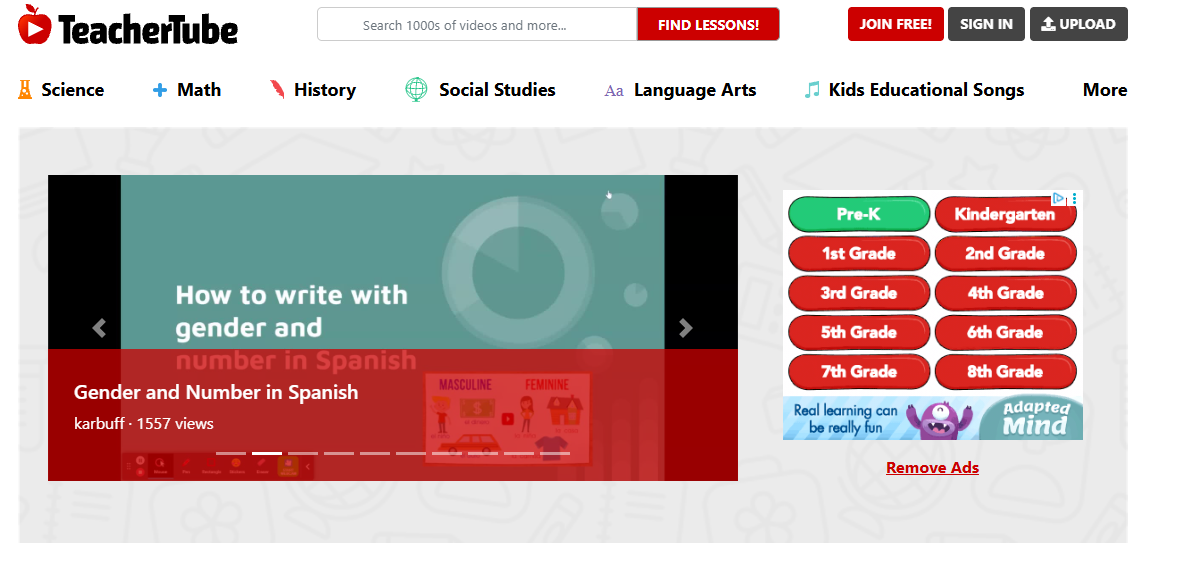
Task: Jump to the first carousel slide indicator
Action: coord(231,454)
